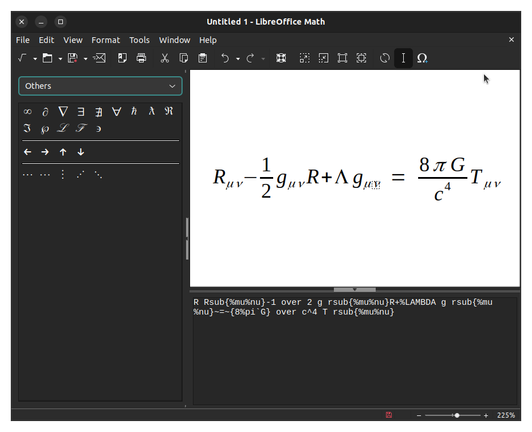Expand the Others category dropdown
532x432 pixels.
click(100, 86)
